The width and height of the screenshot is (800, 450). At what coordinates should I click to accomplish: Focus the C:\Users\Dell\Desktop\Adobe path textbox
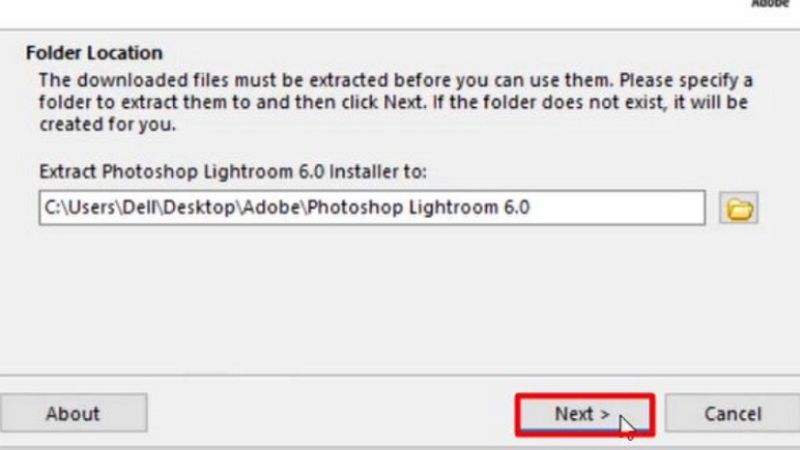[372, 208]
